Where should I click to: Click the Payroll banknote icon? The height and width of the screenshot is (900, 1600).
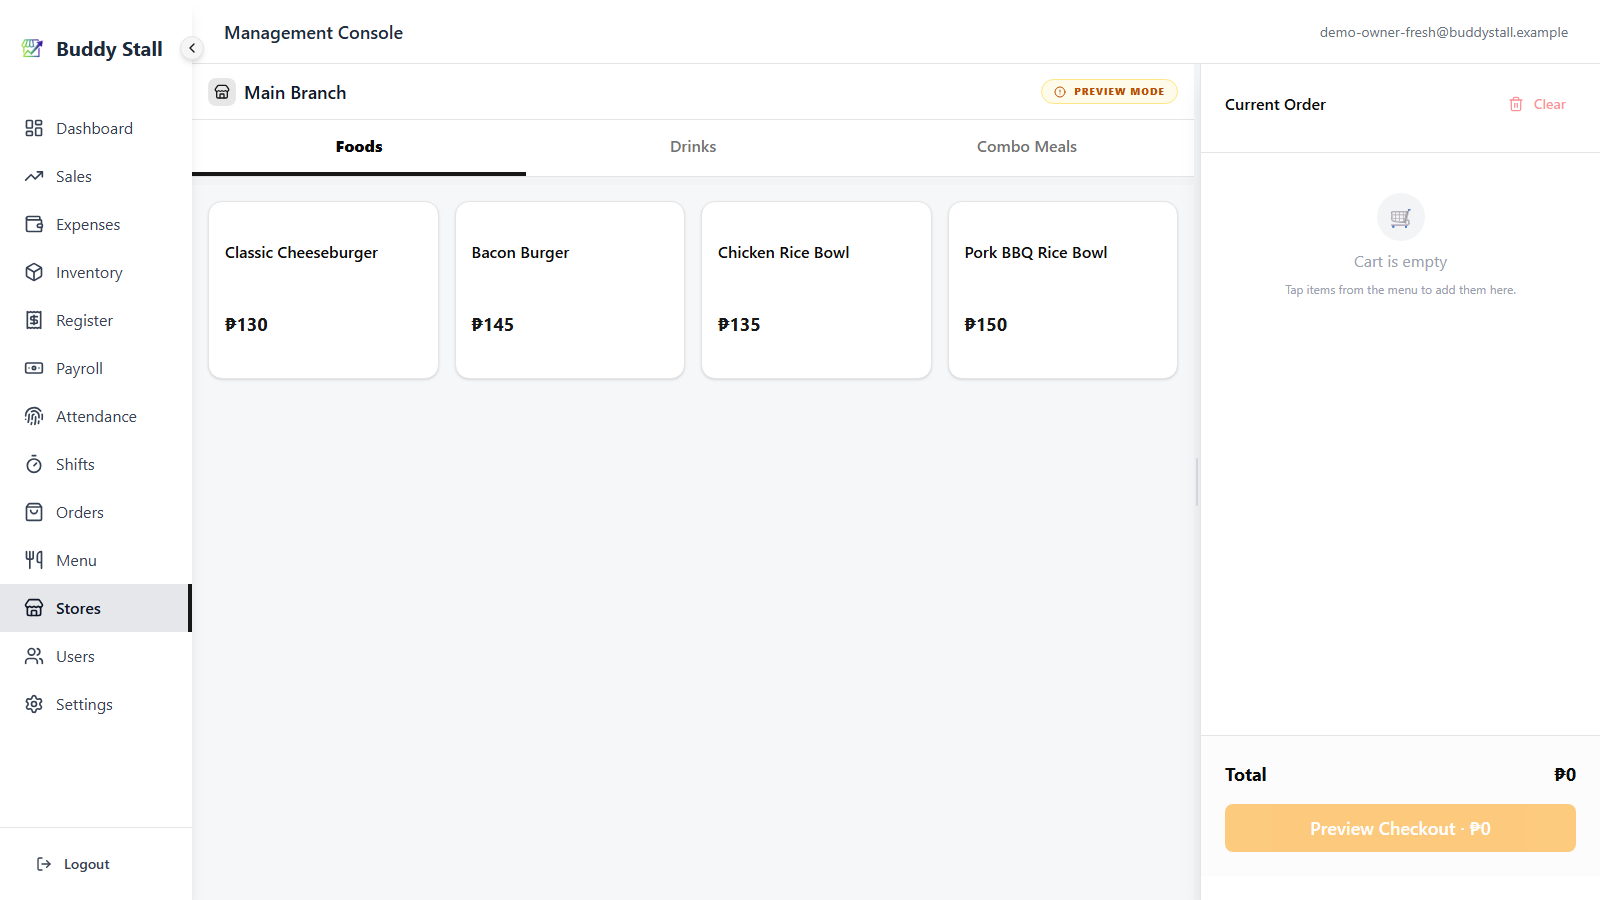(x=34, y=368)
